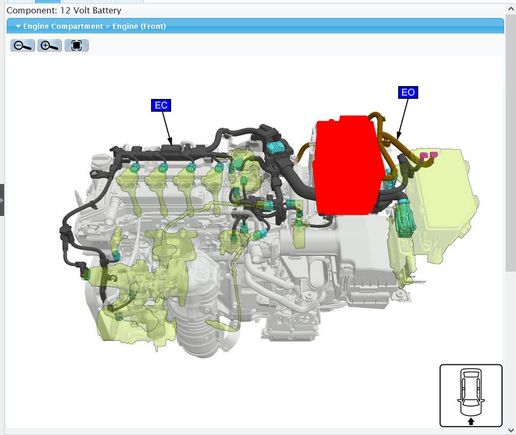Image resolution: width=516 pixels, height=435 pixels.
Task: Click the scroll up arrow of scrollbar
Action: tap(511, 9)
